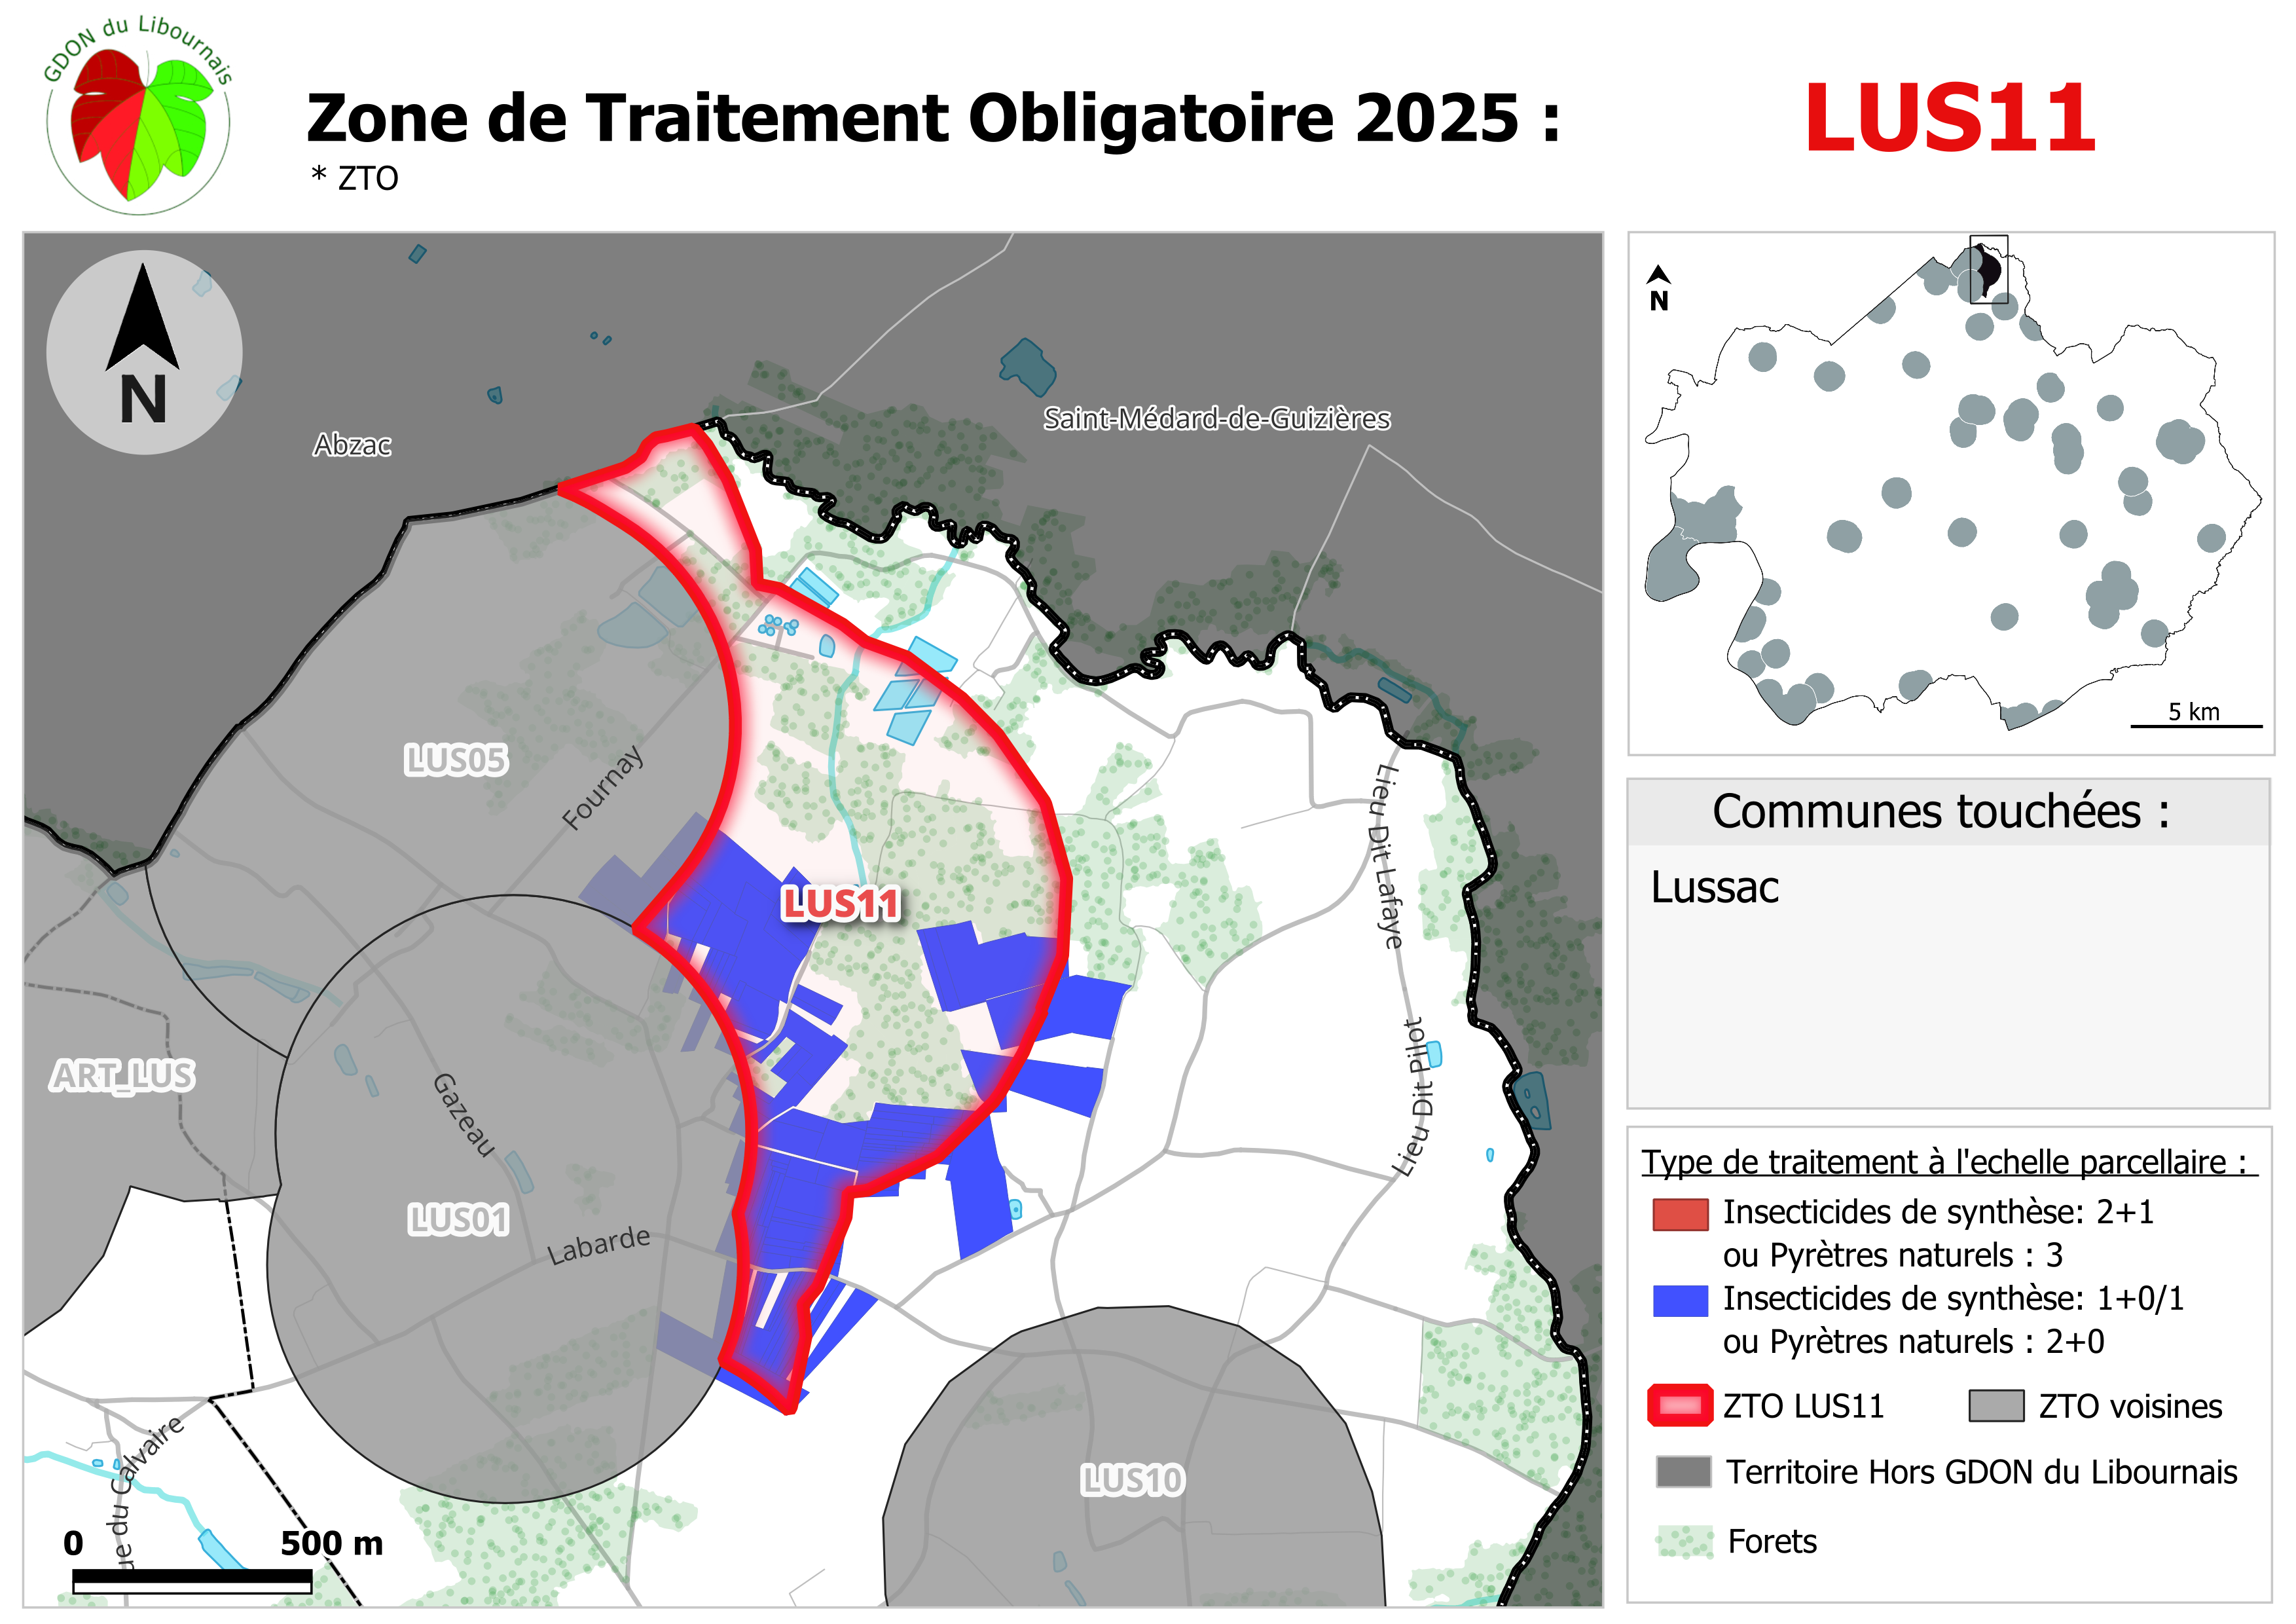Click the 'ZTO LUS11' legend label
2296x1624 pixels.
[x=1803, y=1407]
